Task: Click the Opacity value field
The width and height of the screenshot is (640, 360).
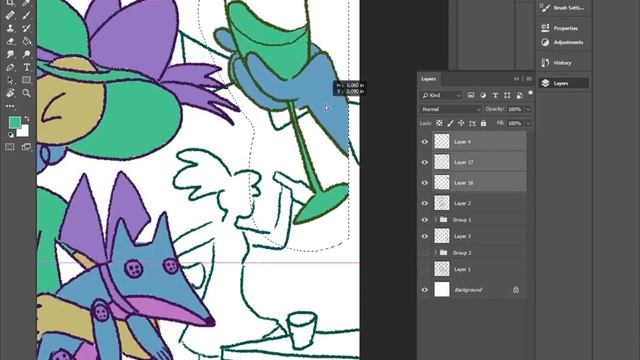Action: pos(515,109)
